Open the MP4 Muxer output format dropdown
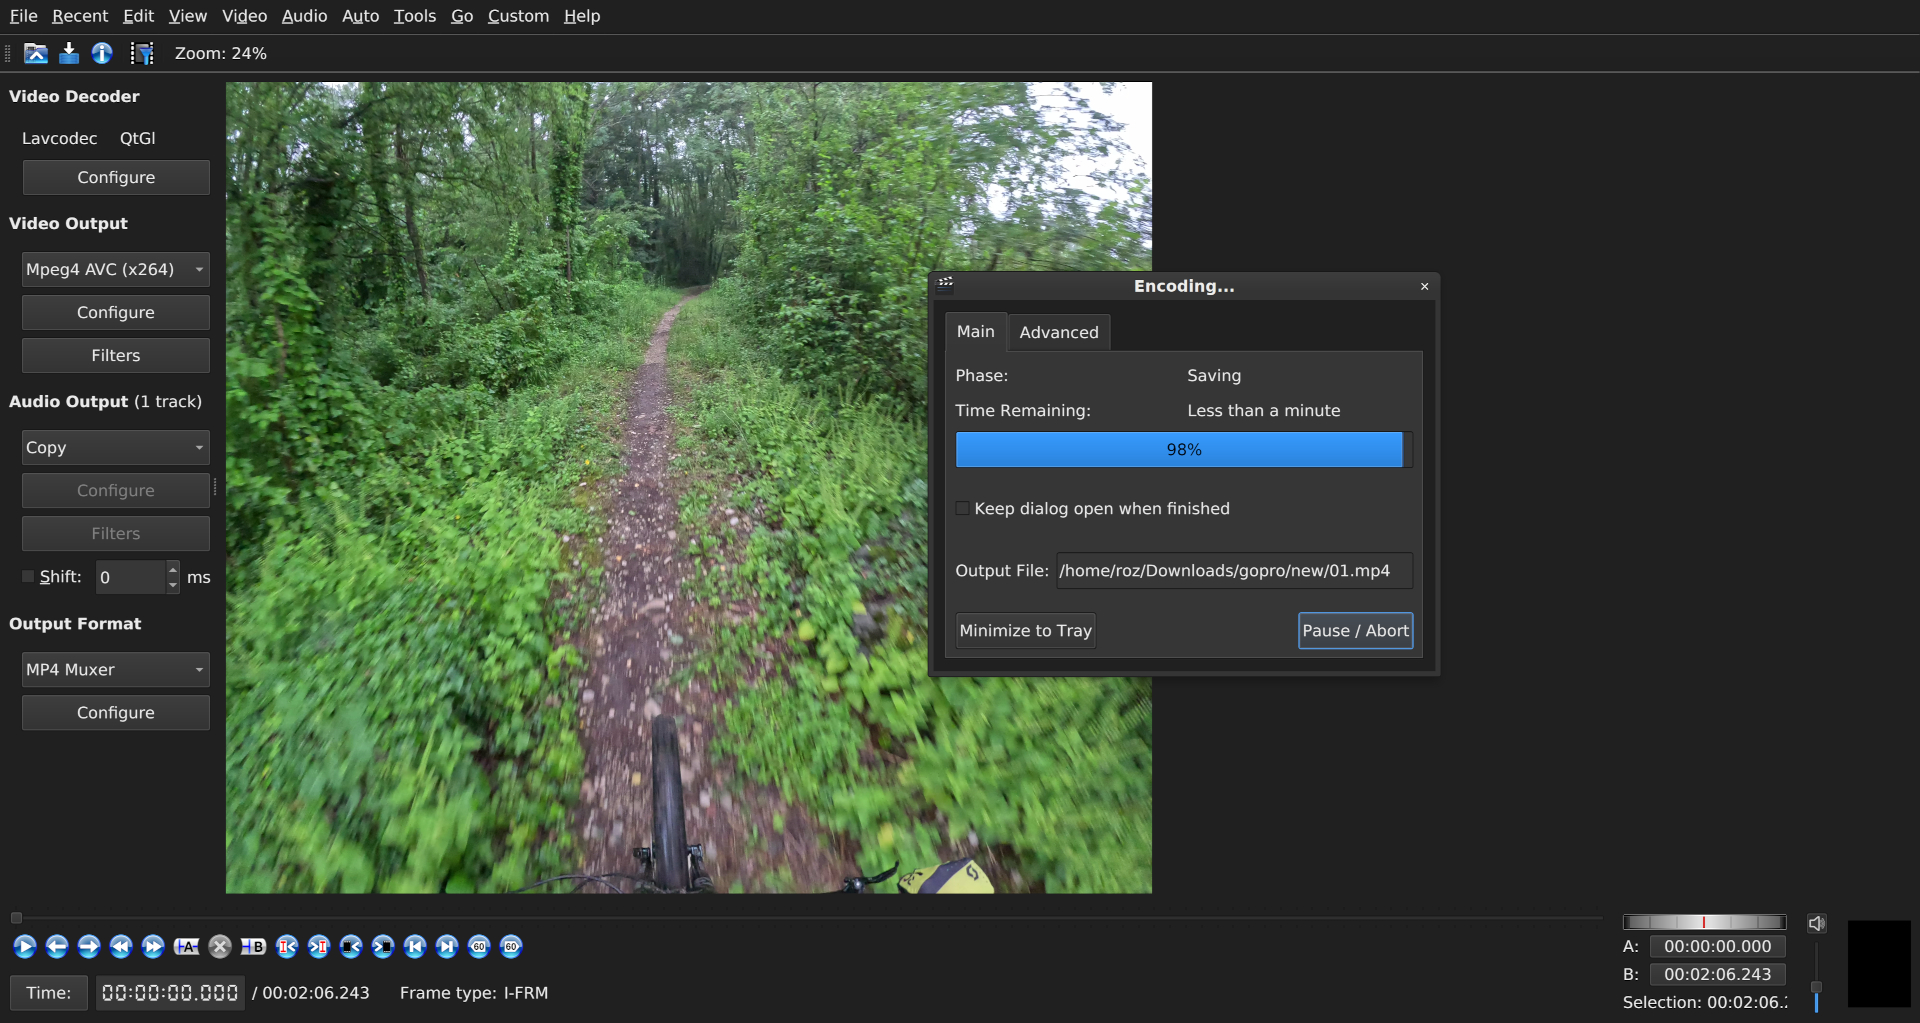Image resolution: width=1920 pixels, height=1023 pixels. (116, 669)
